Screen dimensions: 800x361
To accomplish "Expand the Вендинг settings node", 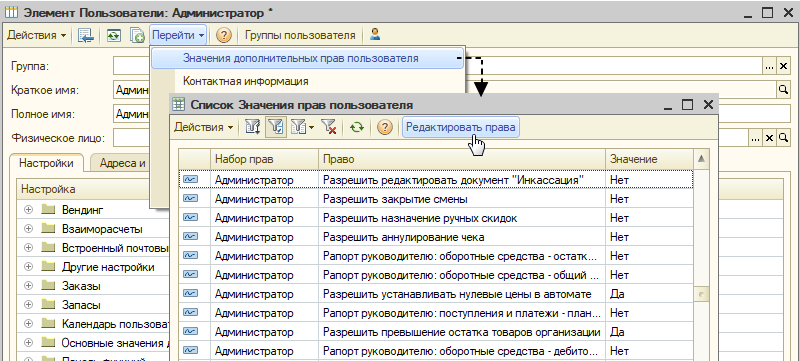I will [29, 209].
